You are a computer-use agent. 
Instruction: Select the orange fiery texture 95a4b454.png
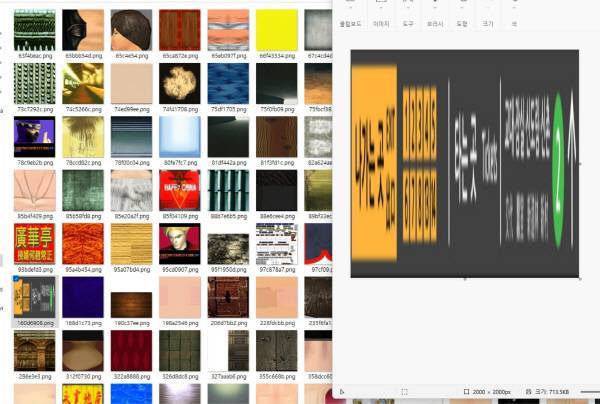tap(83, 244)
